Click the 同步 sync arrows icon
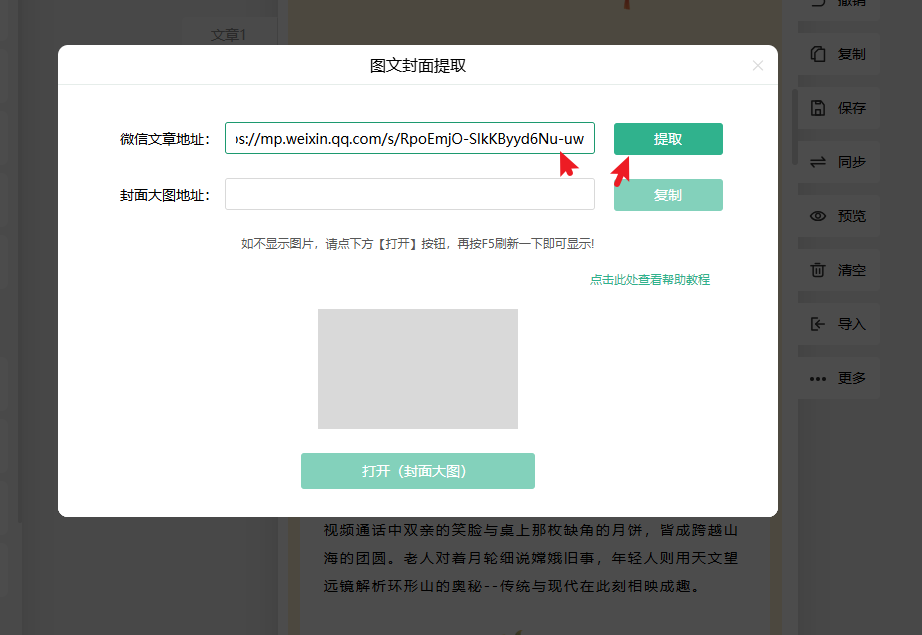This screenshot has height=635, width=922. 818,162
